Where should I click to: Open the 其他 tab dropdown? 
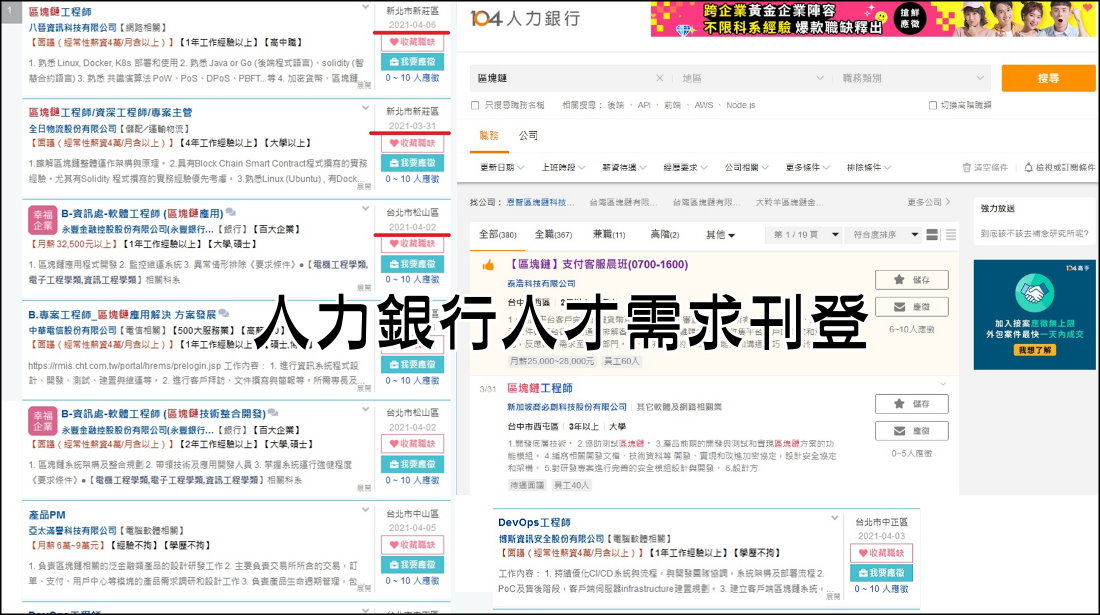pos(720,235)
